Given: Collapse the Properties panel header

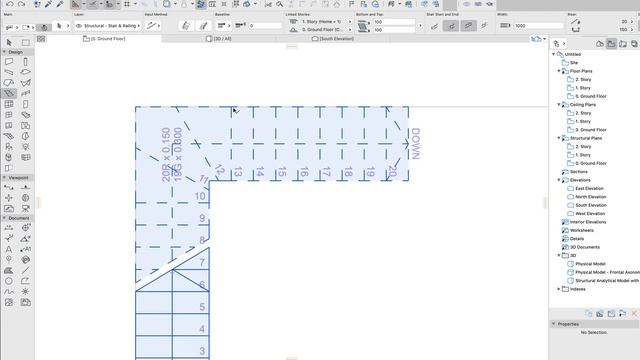Looking at the screenshot, I should [x=554, y=324].
